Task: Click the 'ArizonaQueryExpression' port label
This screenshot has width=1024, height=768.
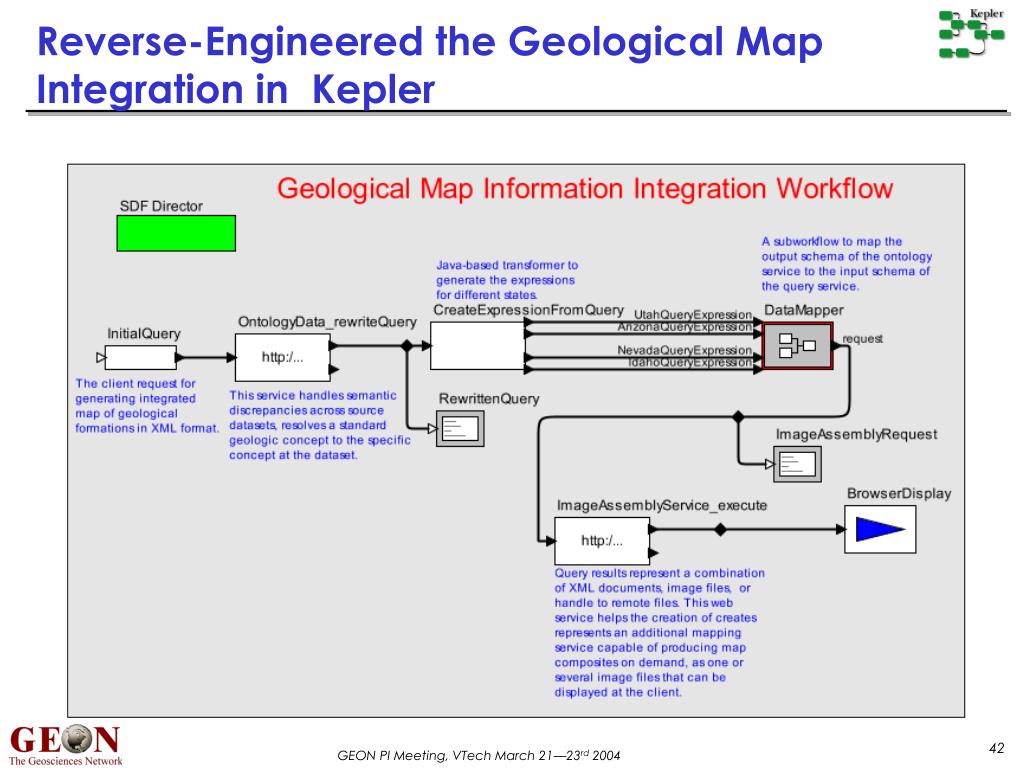Action: [x=684, y=327]
